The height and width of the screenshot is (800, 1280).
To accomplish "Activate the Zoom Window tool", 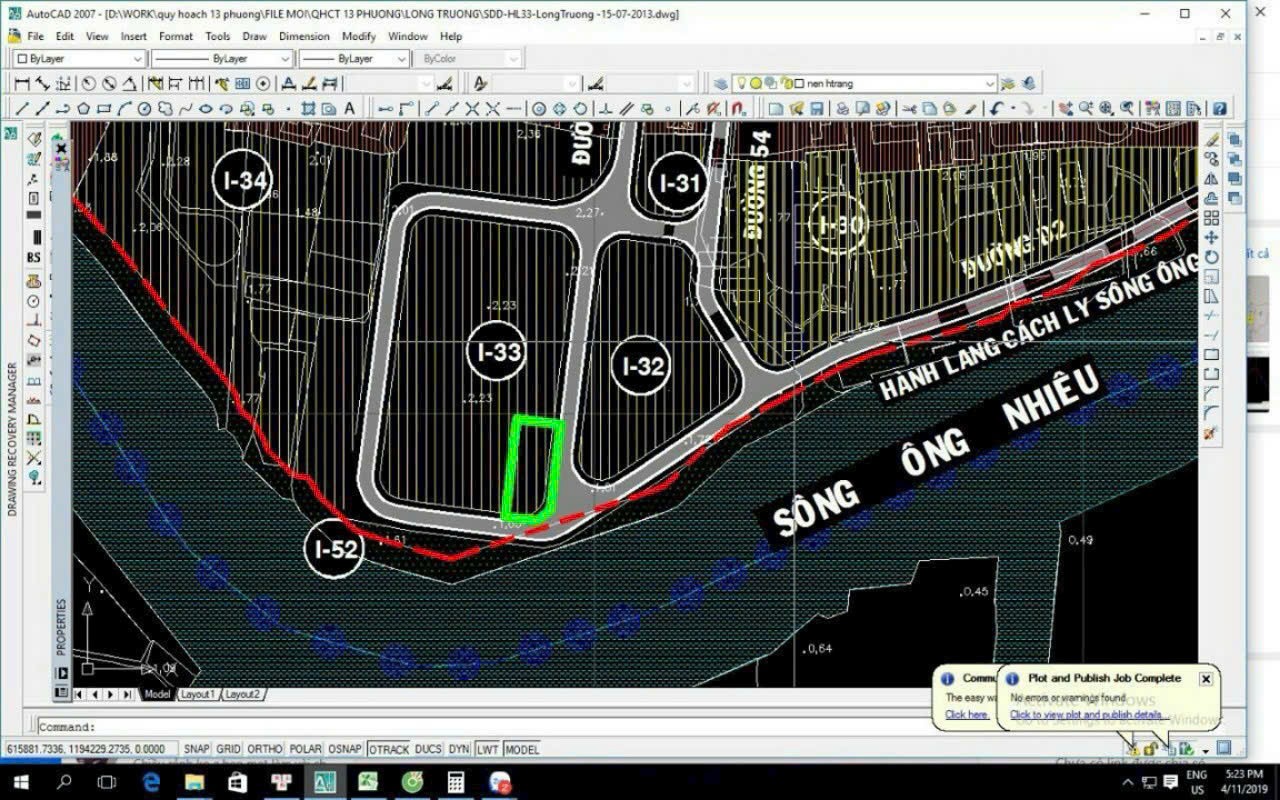I will pyautogui.click(x=1104, y=108).
